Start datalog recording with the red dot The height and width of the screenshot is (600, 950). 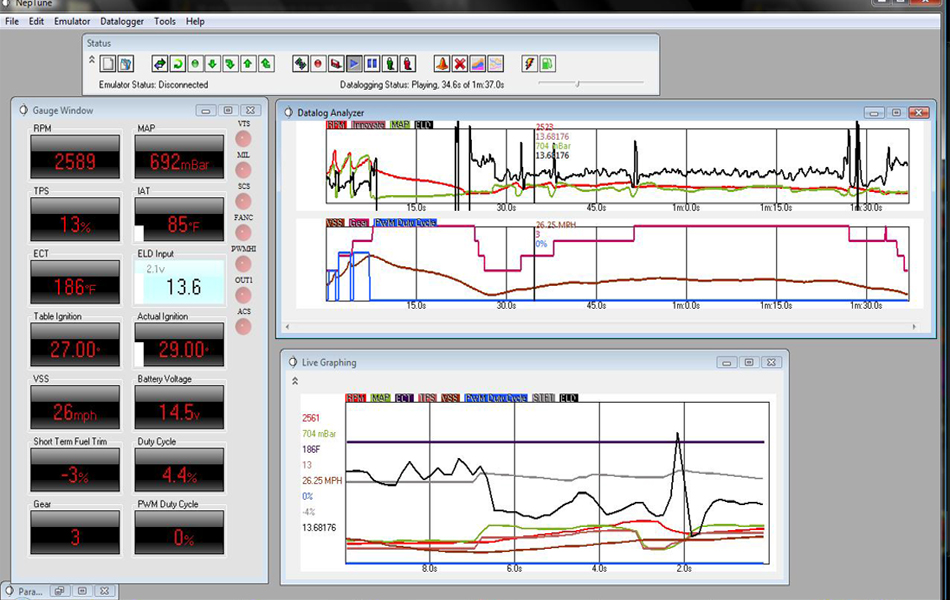point(318,64)
